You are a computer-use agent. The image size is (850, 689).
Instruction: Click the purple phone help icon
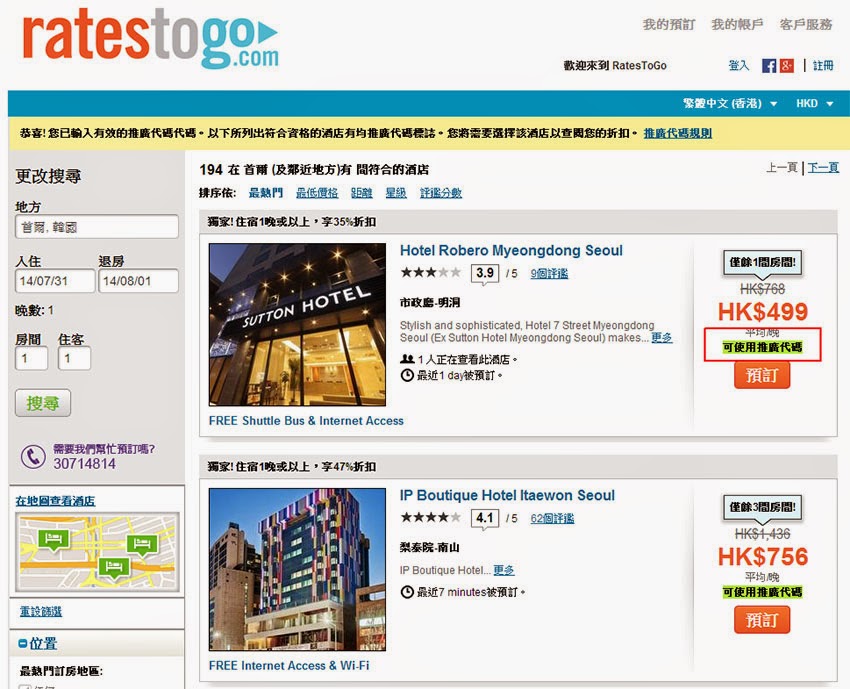point(34,457)
